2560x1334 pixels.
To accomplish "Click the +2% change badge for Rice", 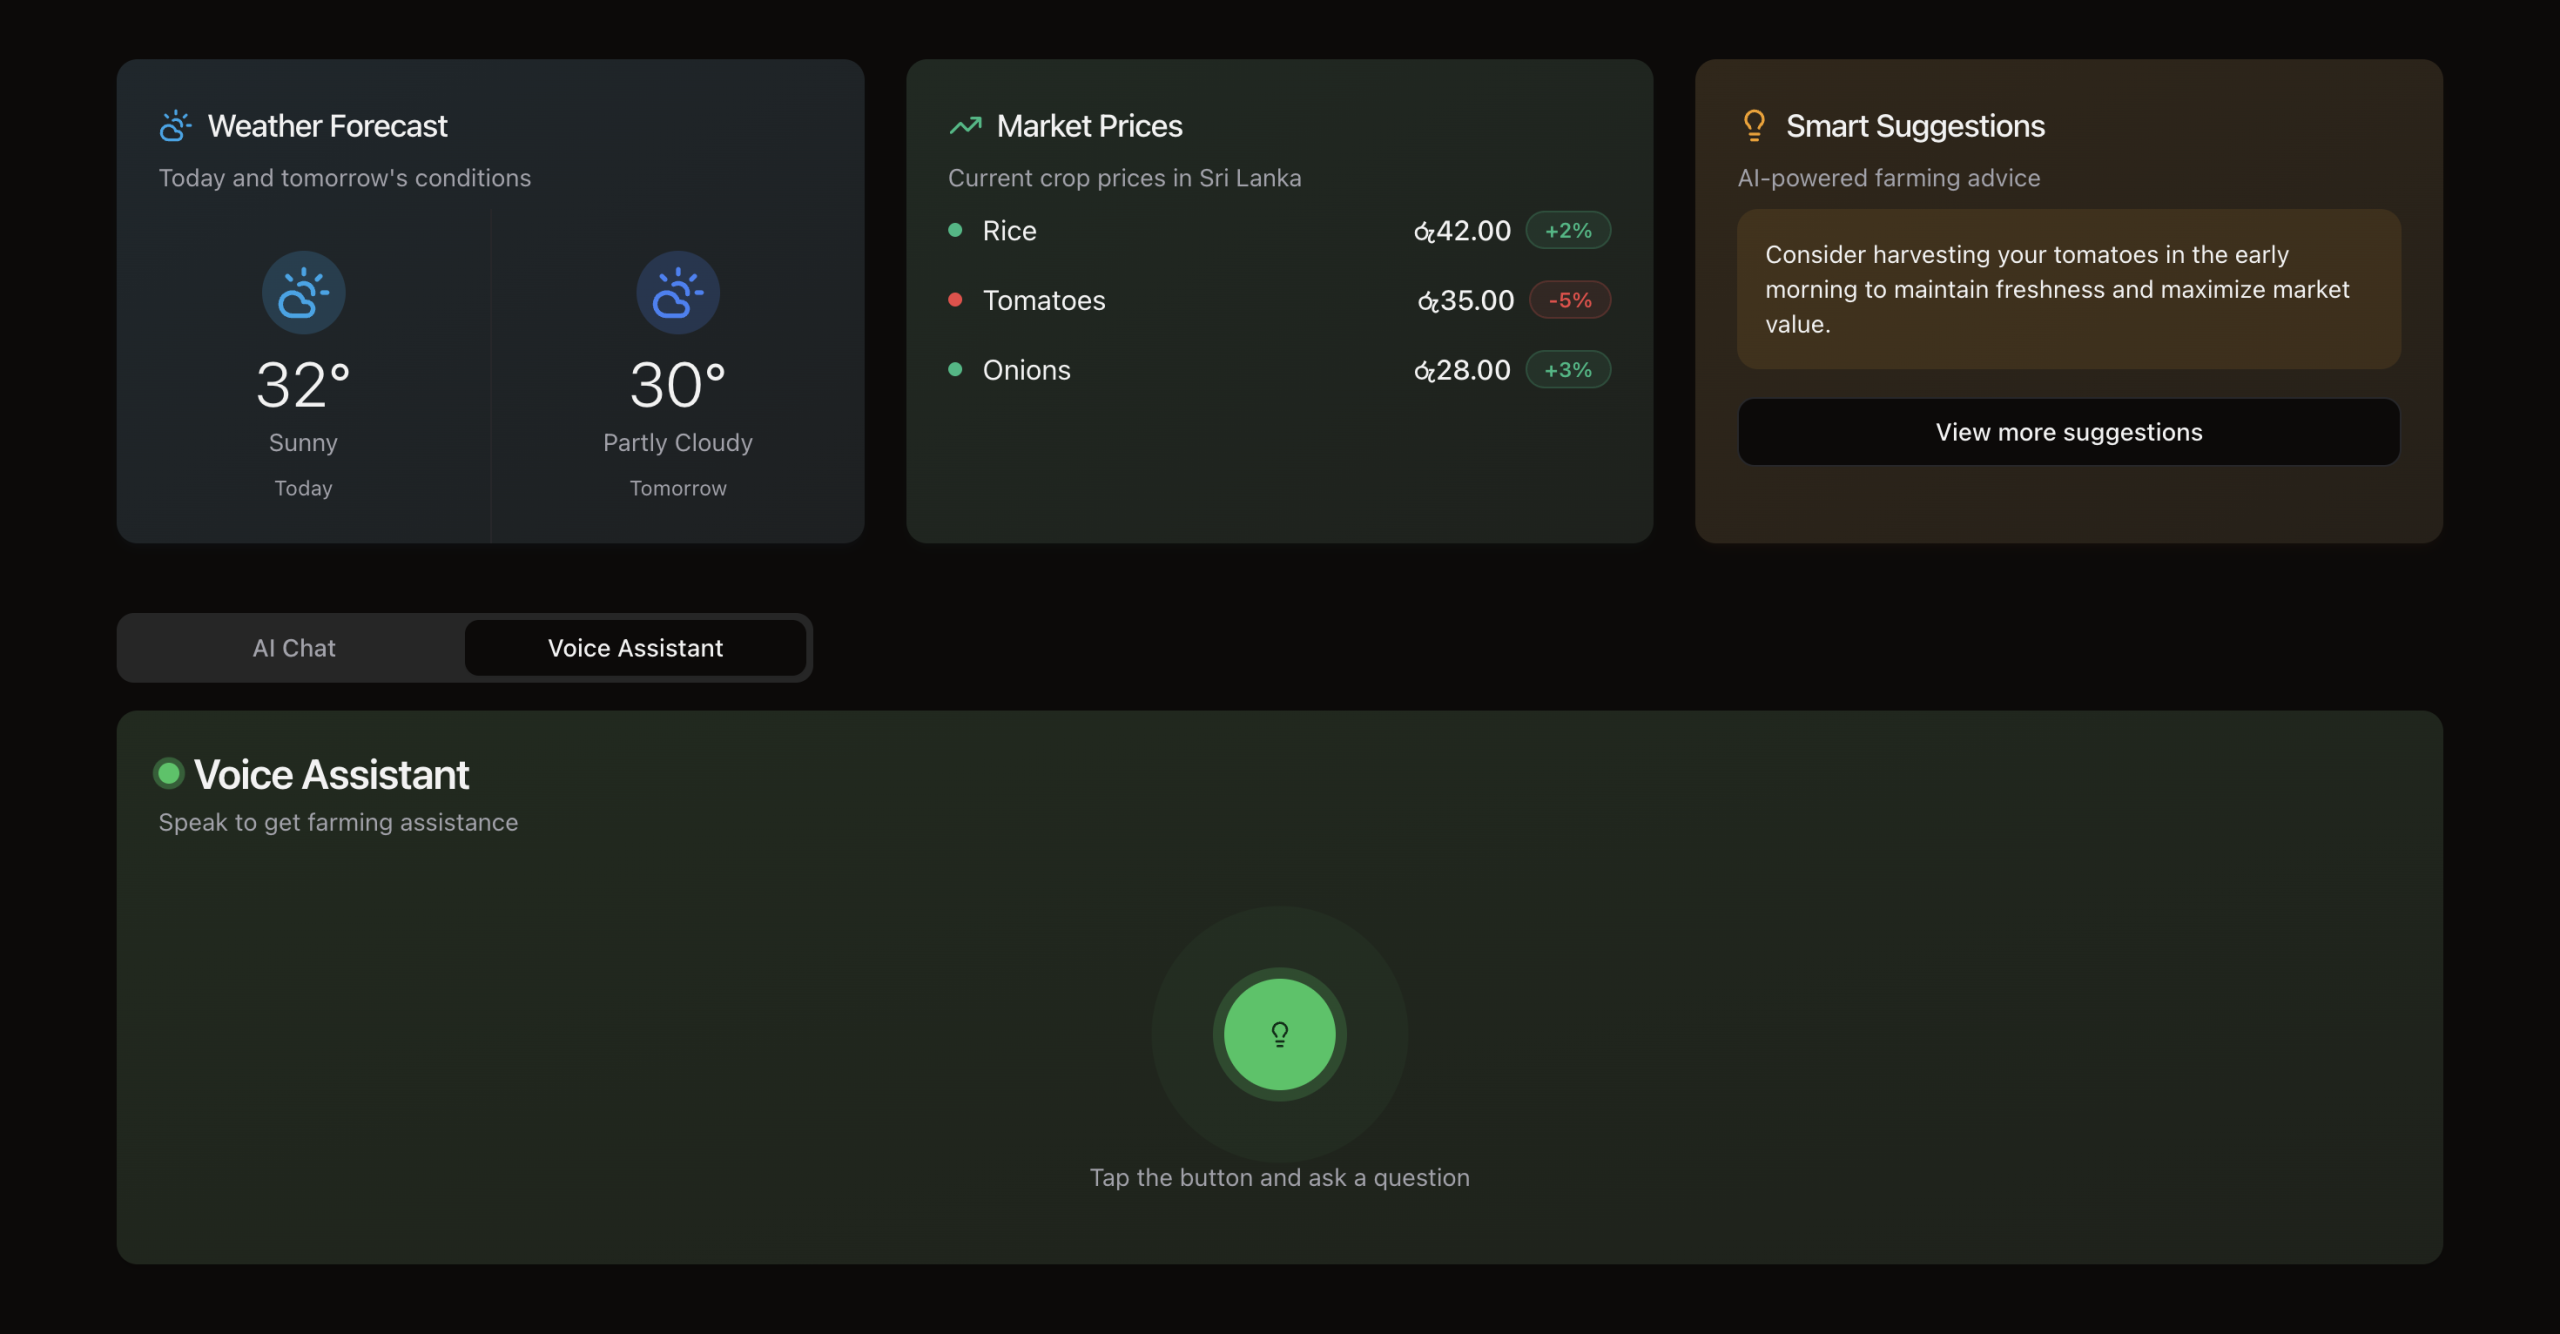I will (x=1568, y=230).
